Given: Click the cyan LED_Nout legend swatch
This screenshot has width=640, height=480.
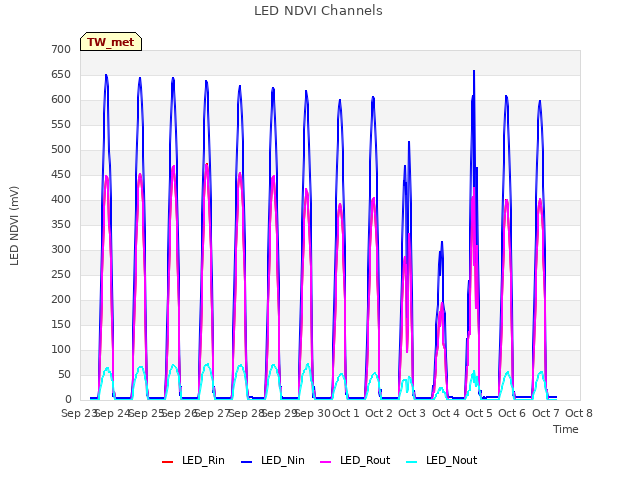Looking at the screenshot, I should pyautogui.click(x=412, y=462).
